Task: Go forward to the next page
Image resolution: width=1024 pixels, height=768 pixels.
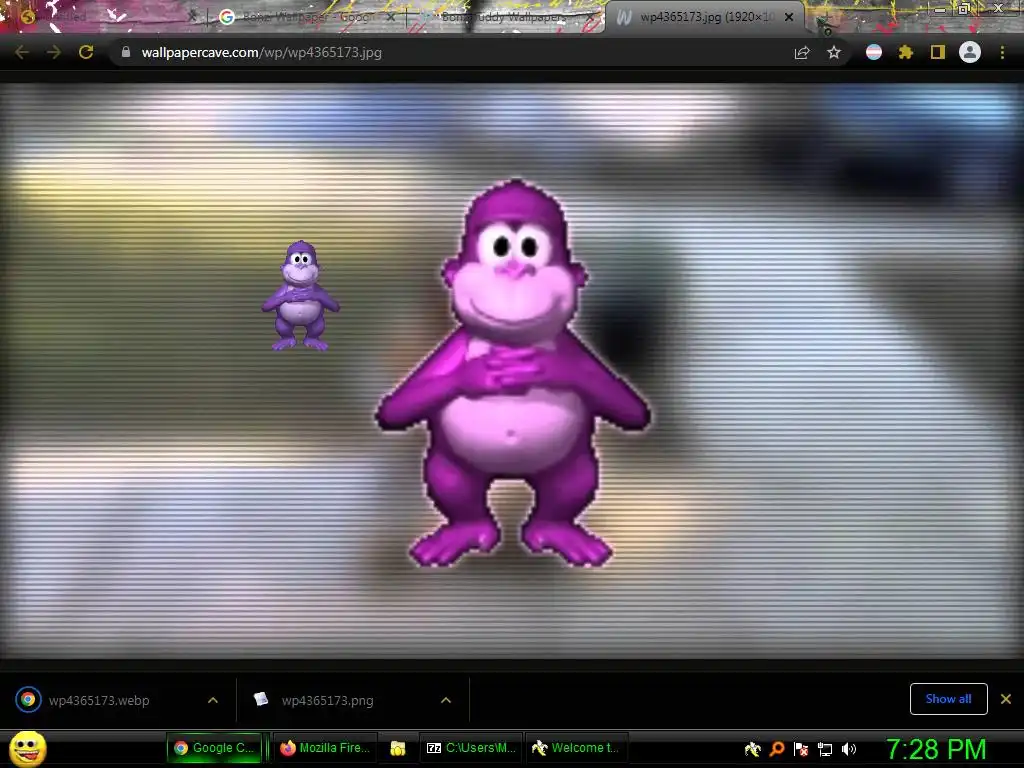Action: click(54, 52)
